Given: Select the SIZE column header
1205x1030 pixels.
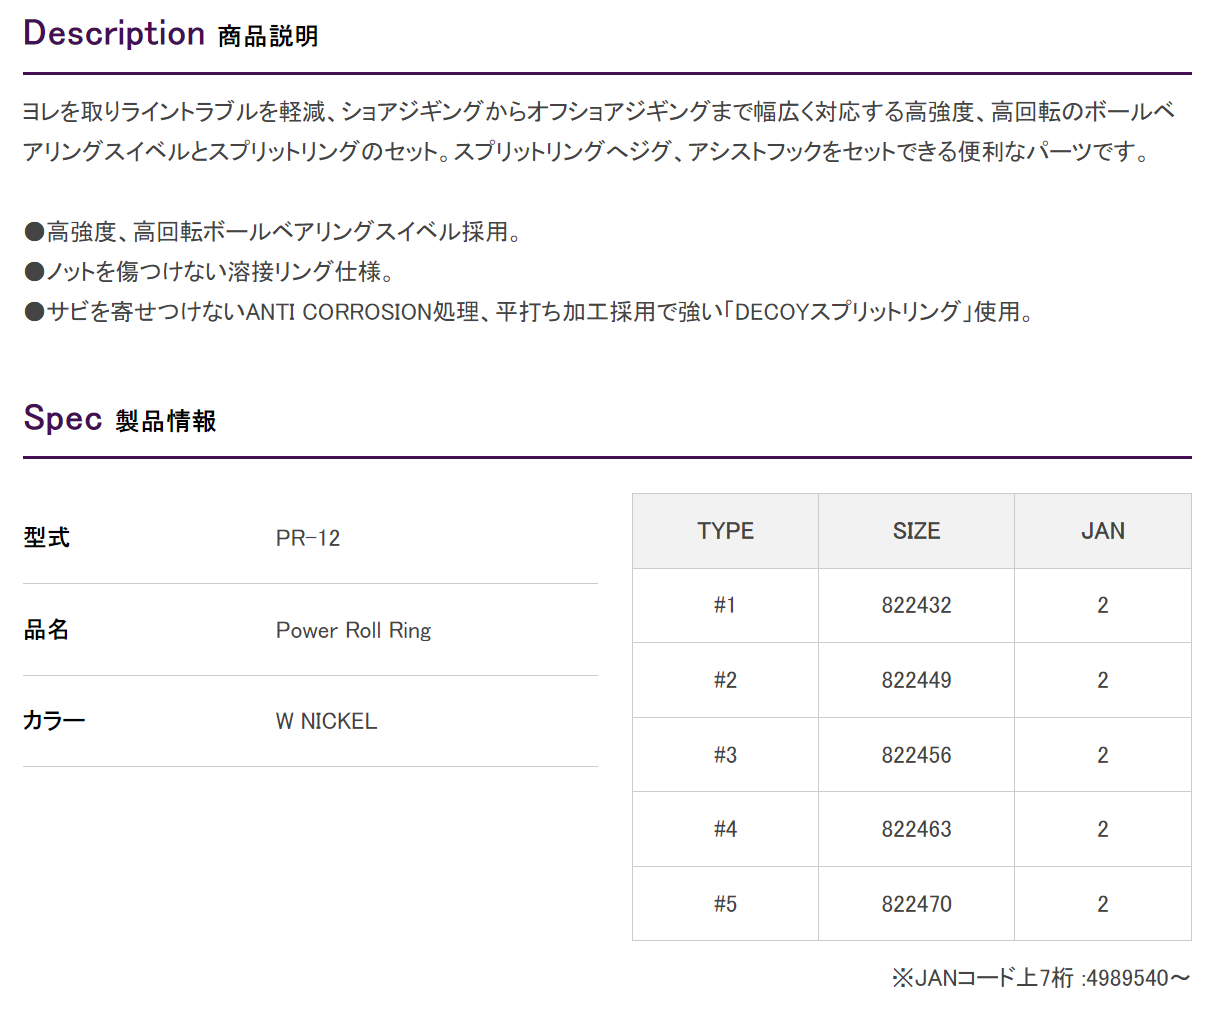Looking at the screenshot, I should tap(917, 531).
